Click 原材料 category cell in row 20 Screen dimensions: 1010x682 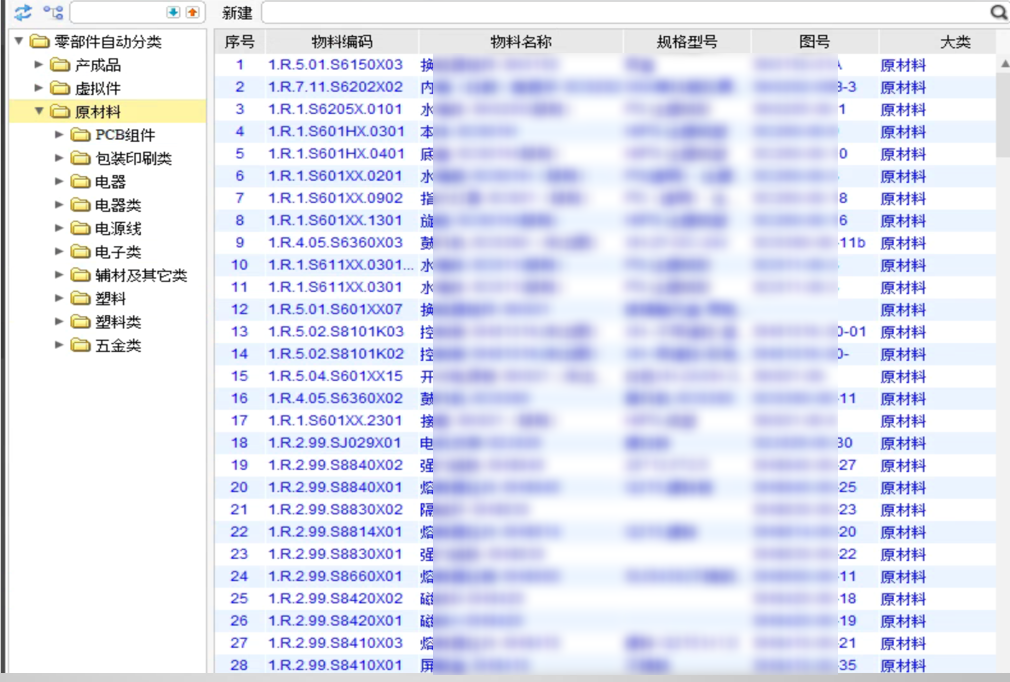903,488
